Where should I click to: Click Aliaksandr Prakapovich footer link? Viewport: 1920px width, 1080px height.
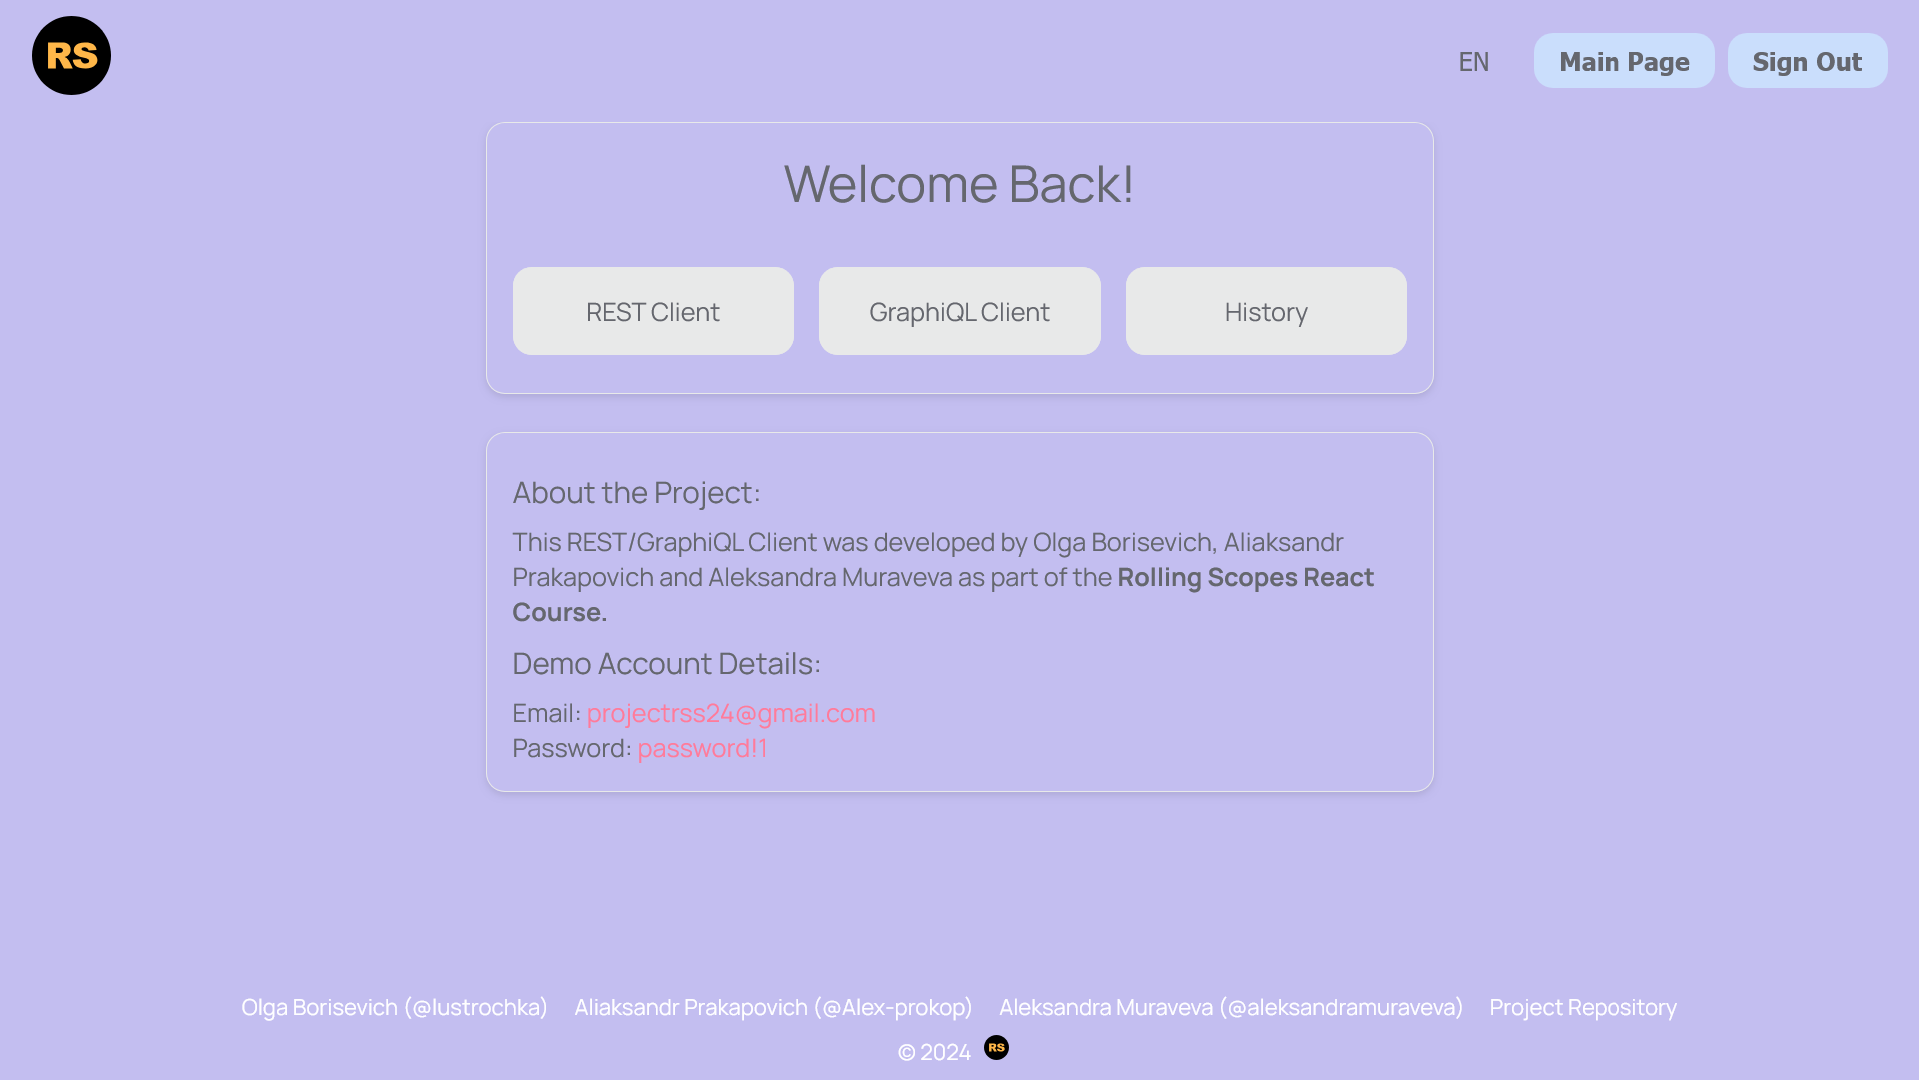pos(774,1007)
